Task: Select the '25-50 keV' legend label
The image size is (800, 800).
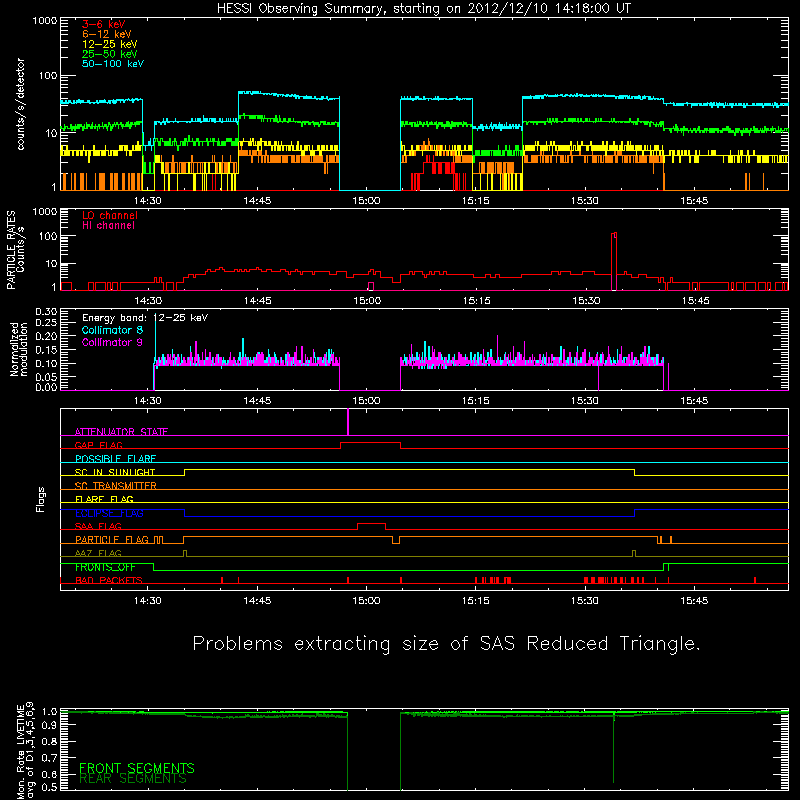Action: point(110,54)
